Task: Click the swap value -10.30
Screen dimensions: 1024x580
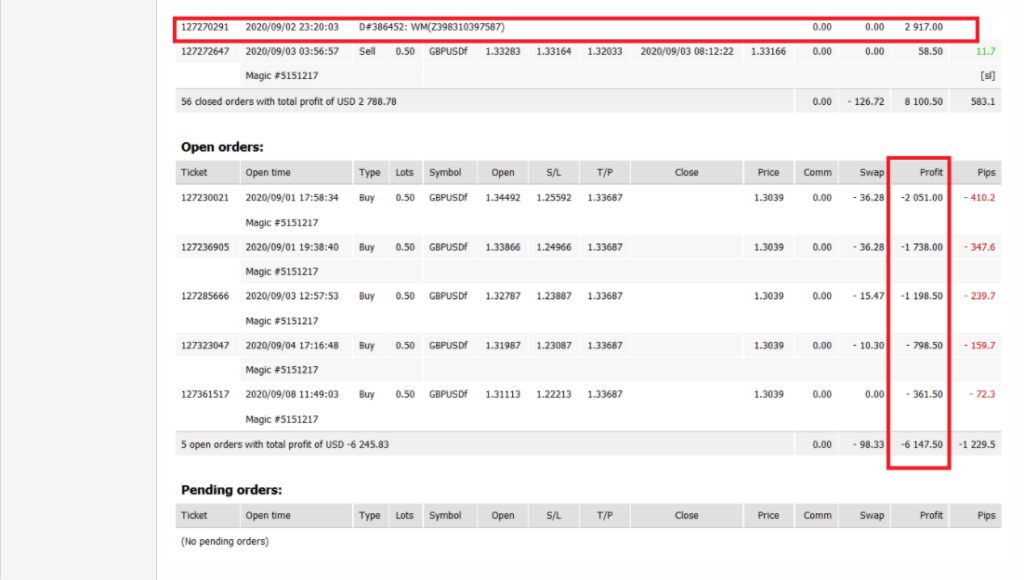Action: pyautogui.click(x=869, y=346)
